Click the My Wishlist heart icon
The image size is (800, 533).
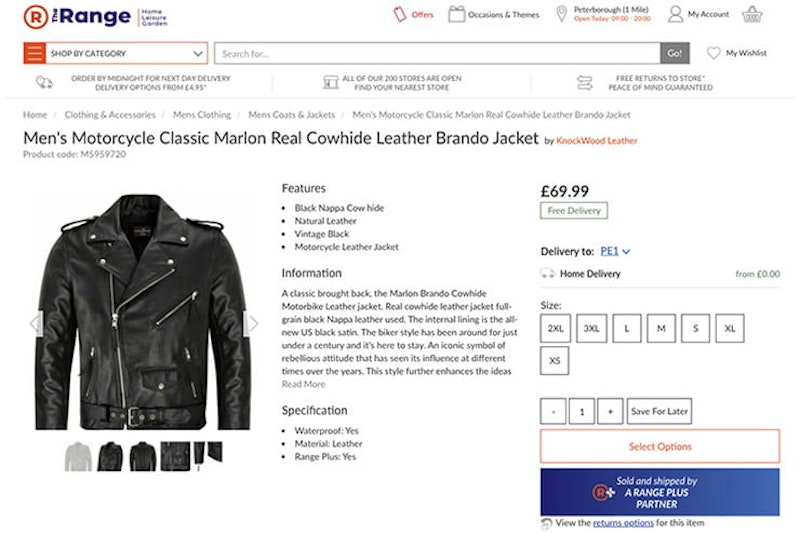click(x=714, y=53)
